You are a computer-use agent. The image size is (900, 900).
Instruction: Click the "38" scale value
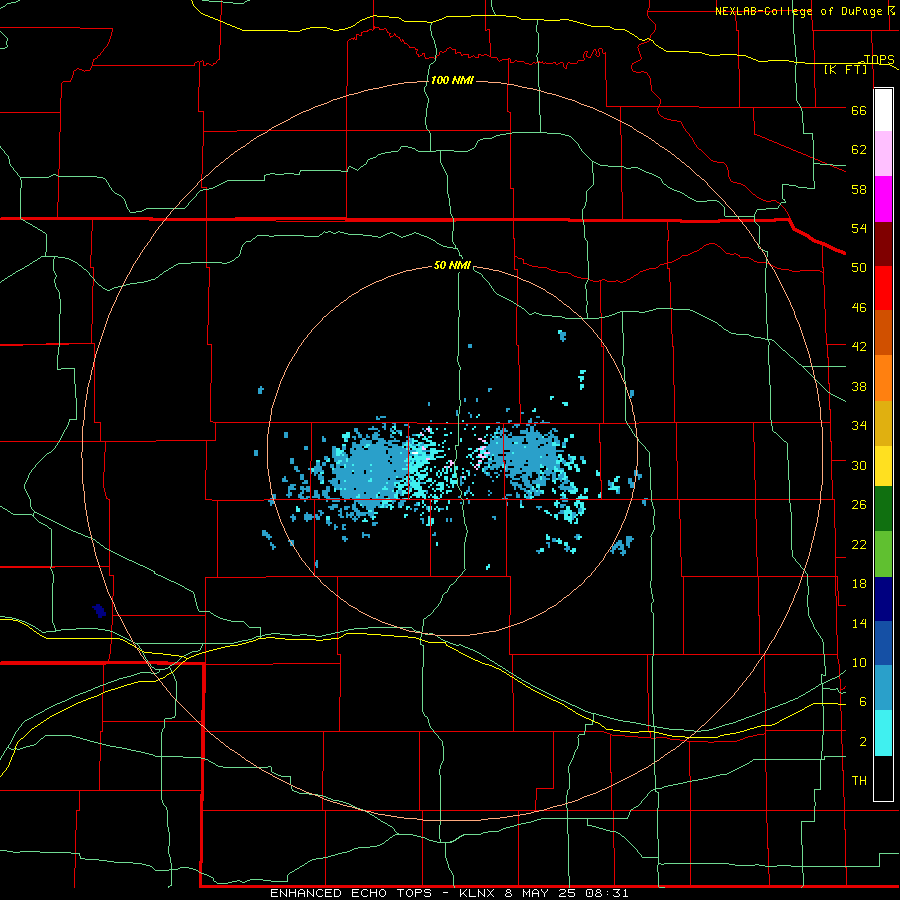(859, 386)
